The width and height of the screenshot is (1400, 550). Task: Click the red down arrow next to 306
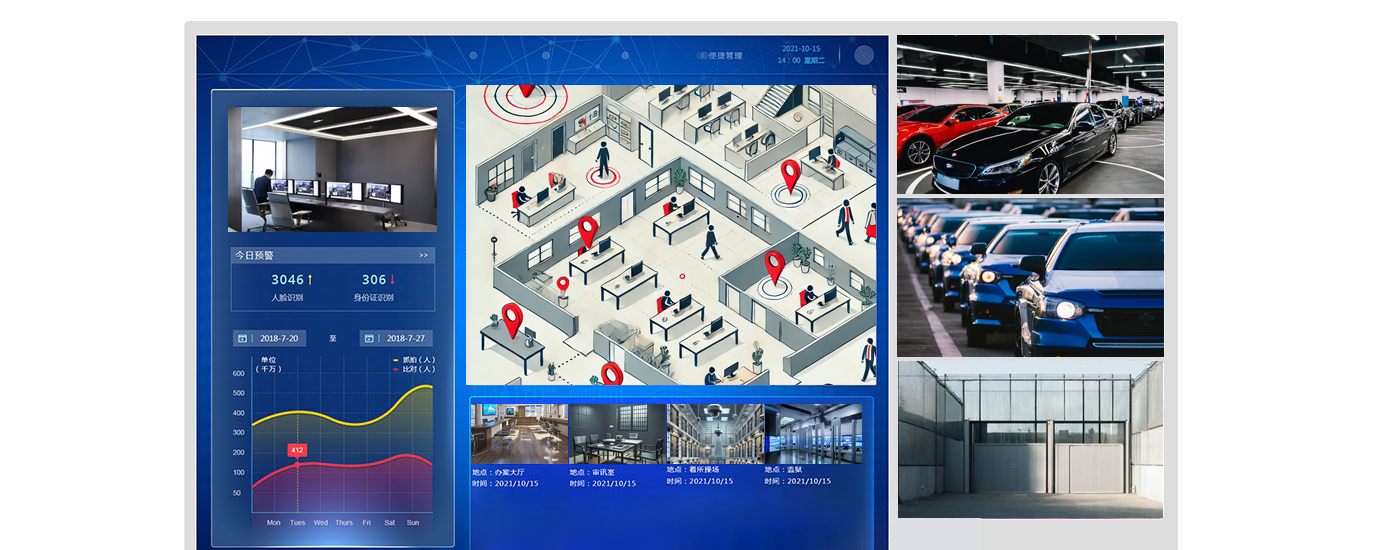point(393,280)
